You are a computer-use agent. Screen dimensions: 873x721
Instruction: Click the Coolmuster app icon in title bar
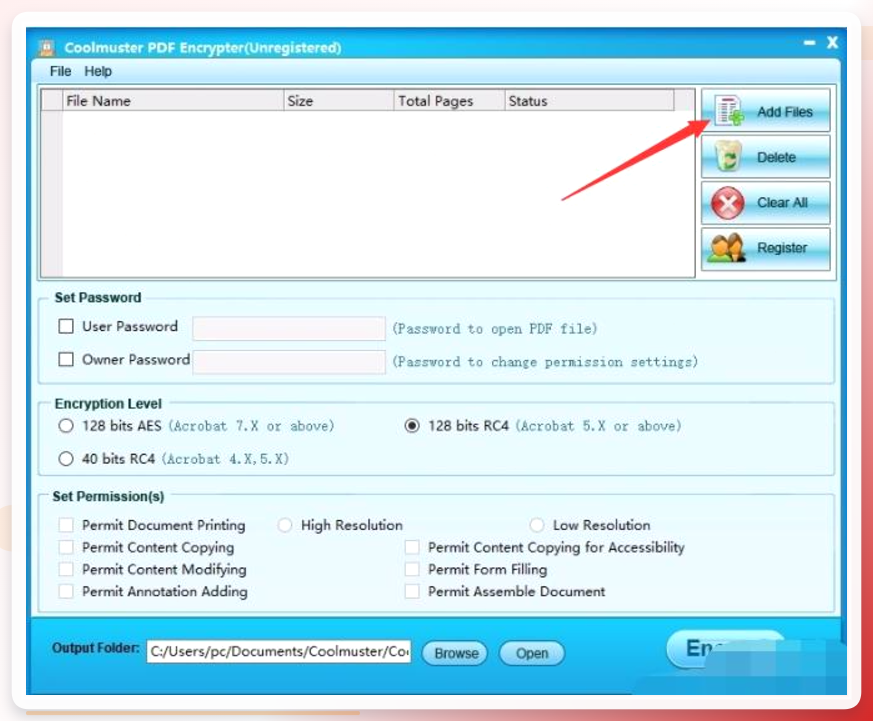47,48
